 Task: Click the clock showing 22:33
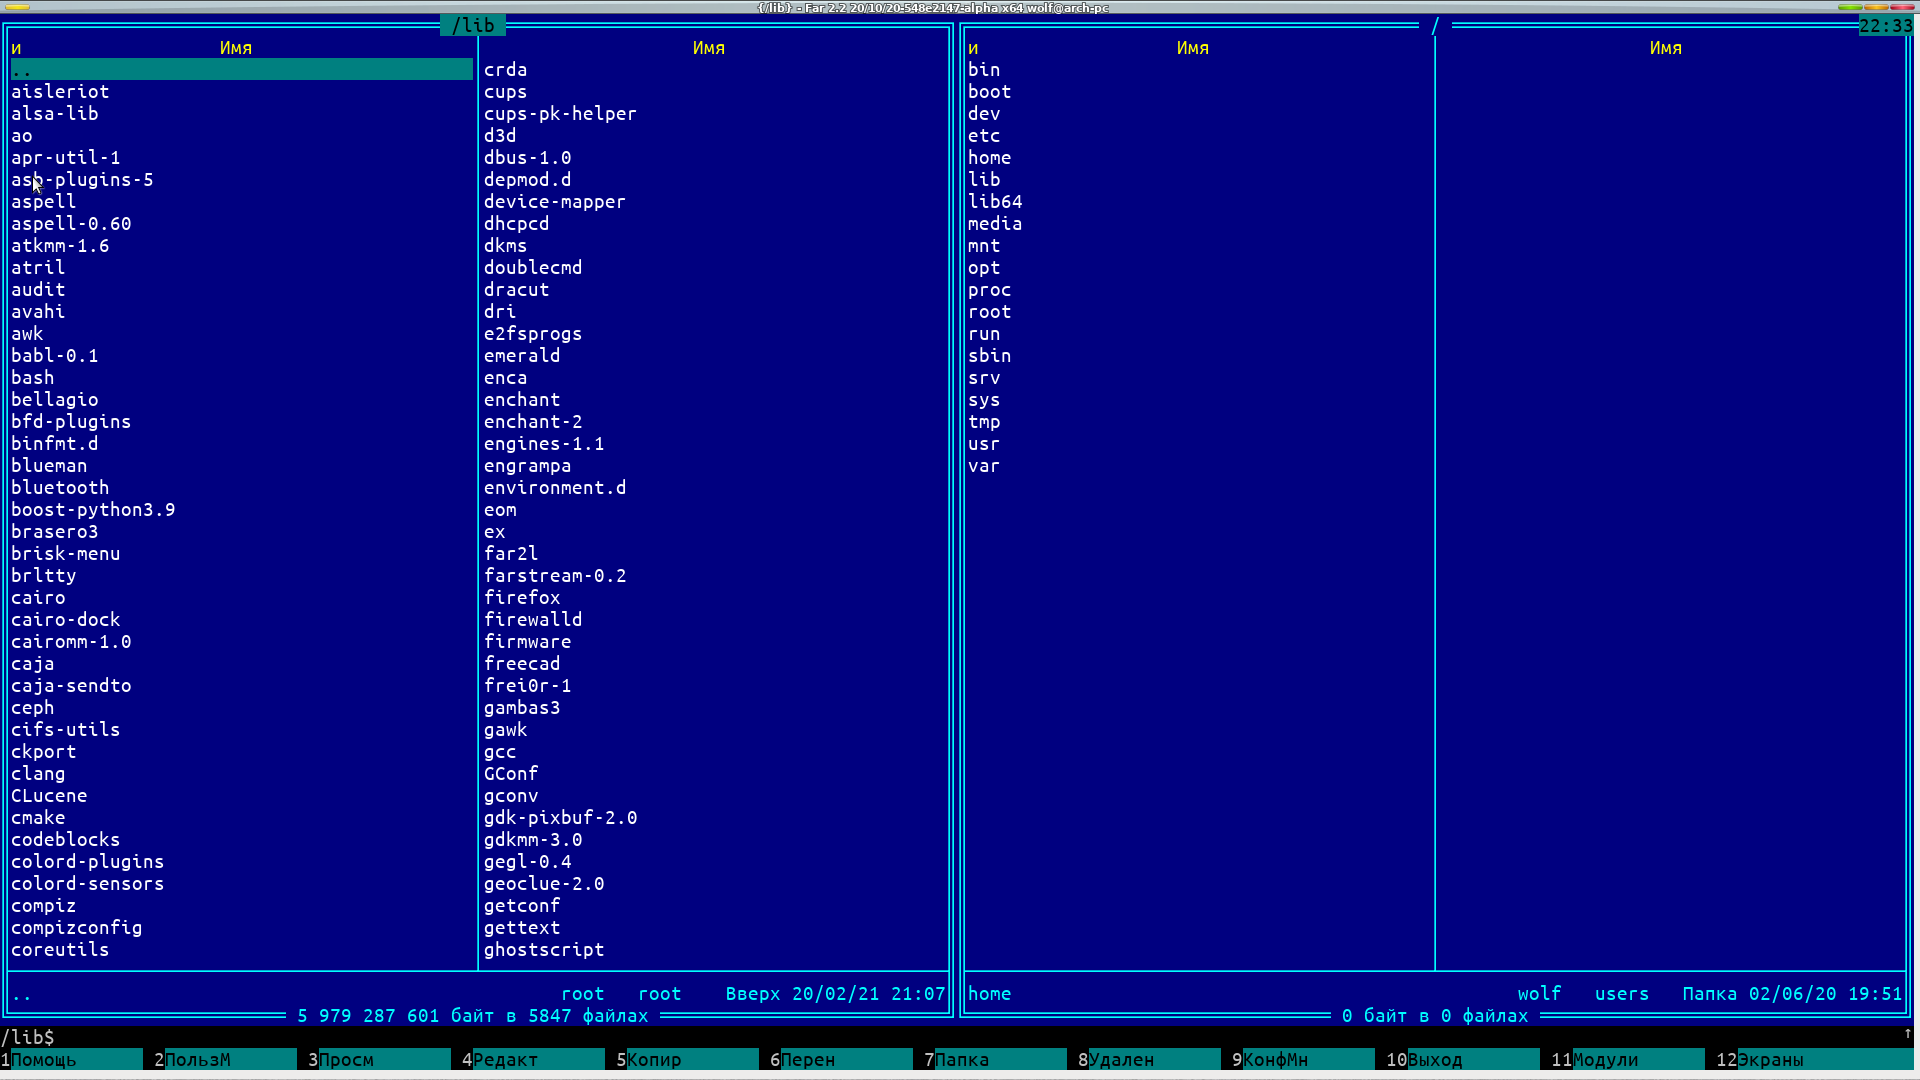coord(1885,26)
